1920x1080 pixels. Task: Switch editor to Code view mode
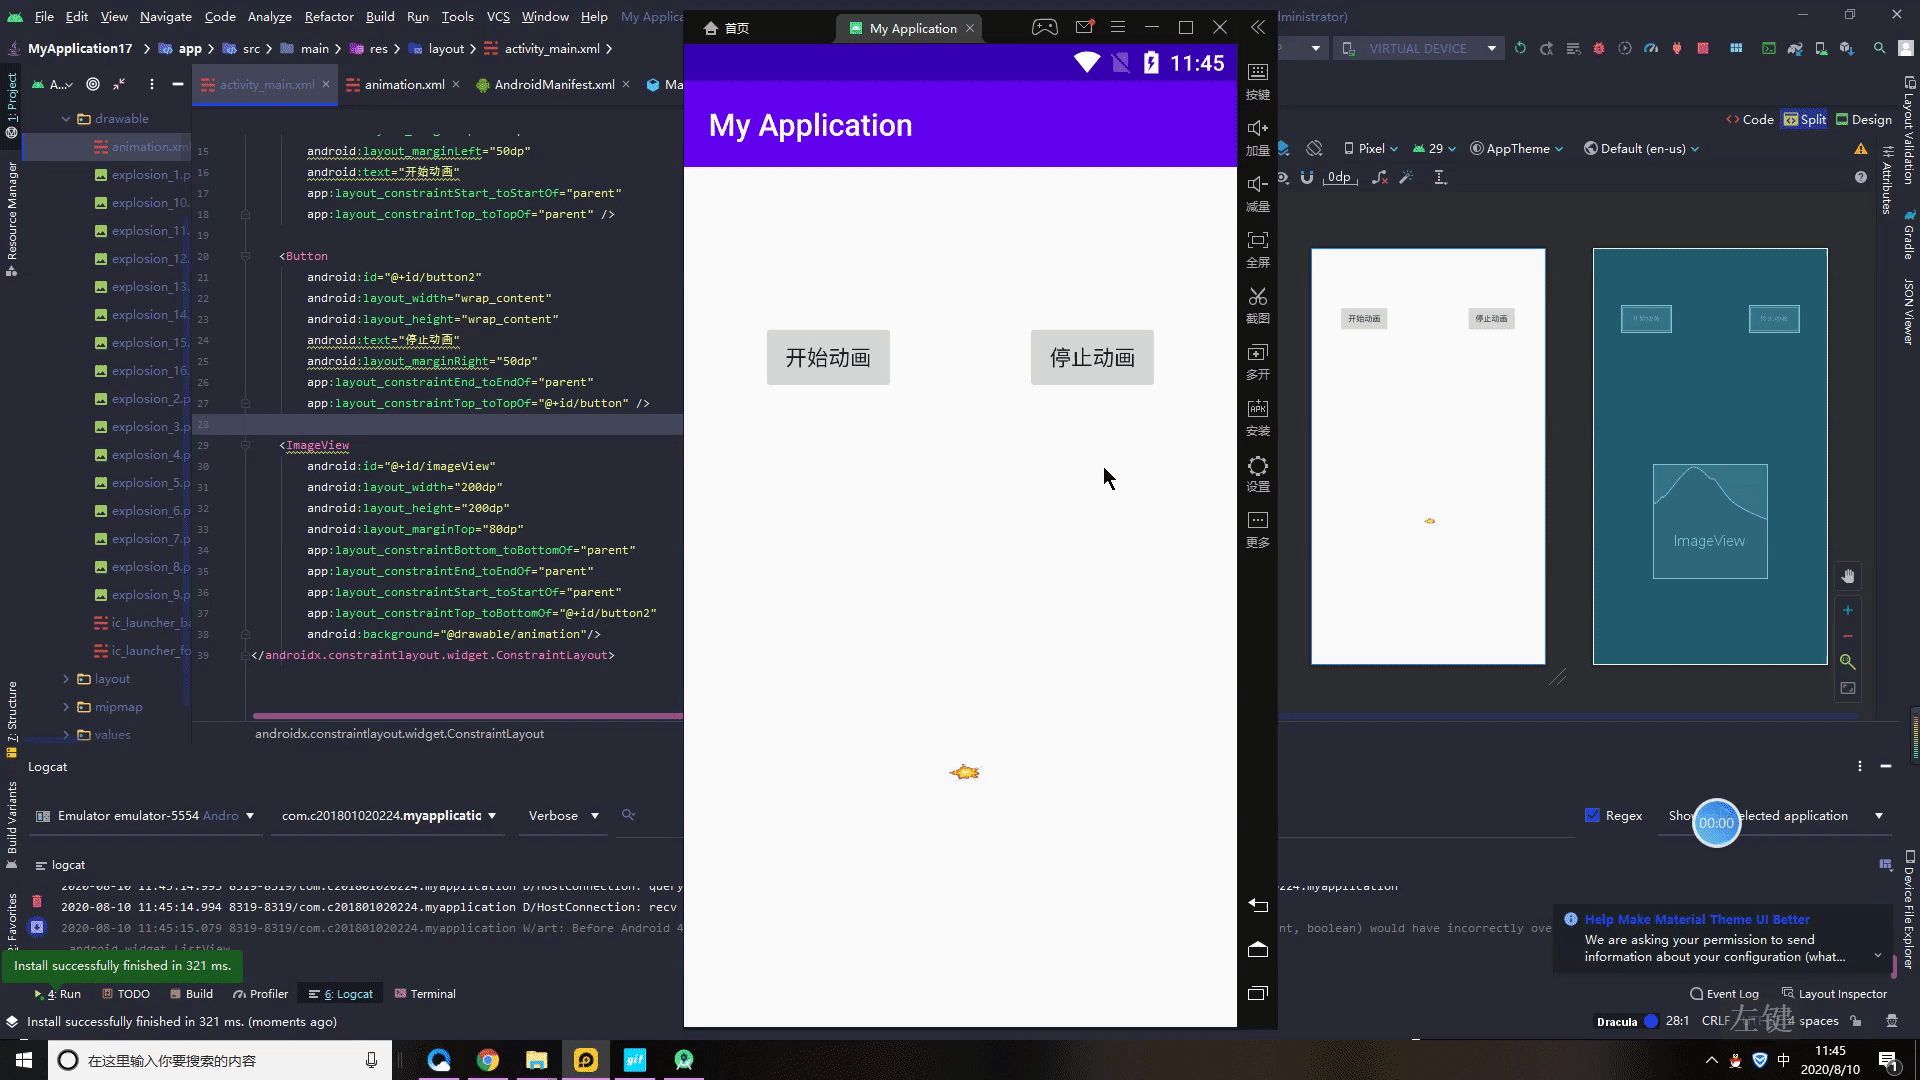click(x=1749, y=119)
